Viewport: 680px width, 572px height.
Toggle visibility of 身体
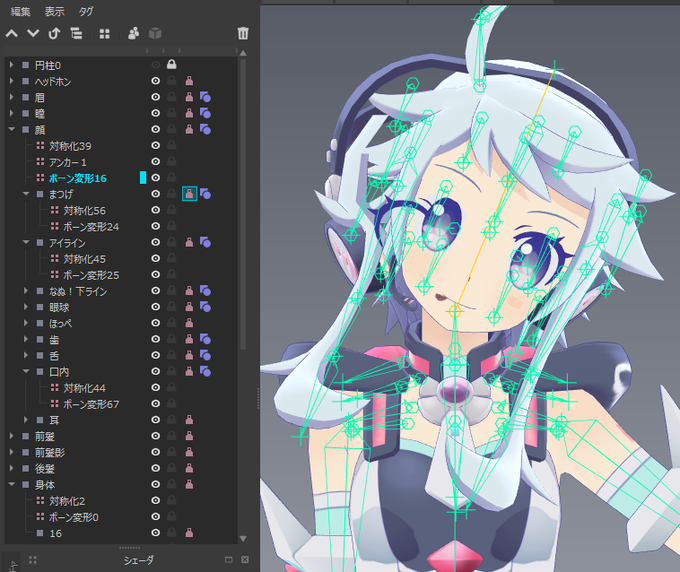click(155, 484)
